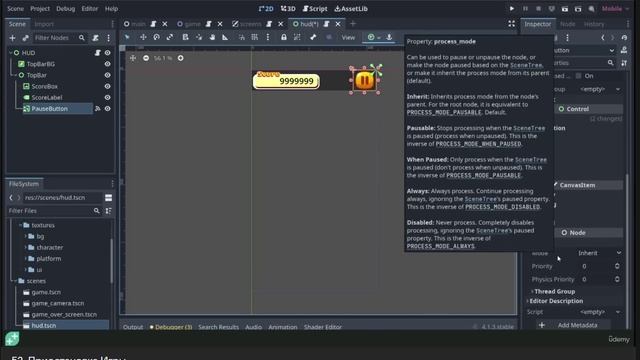Select the Scale Mode tool
Viewport: 640px width, 360px height.
tap(170, 37)
